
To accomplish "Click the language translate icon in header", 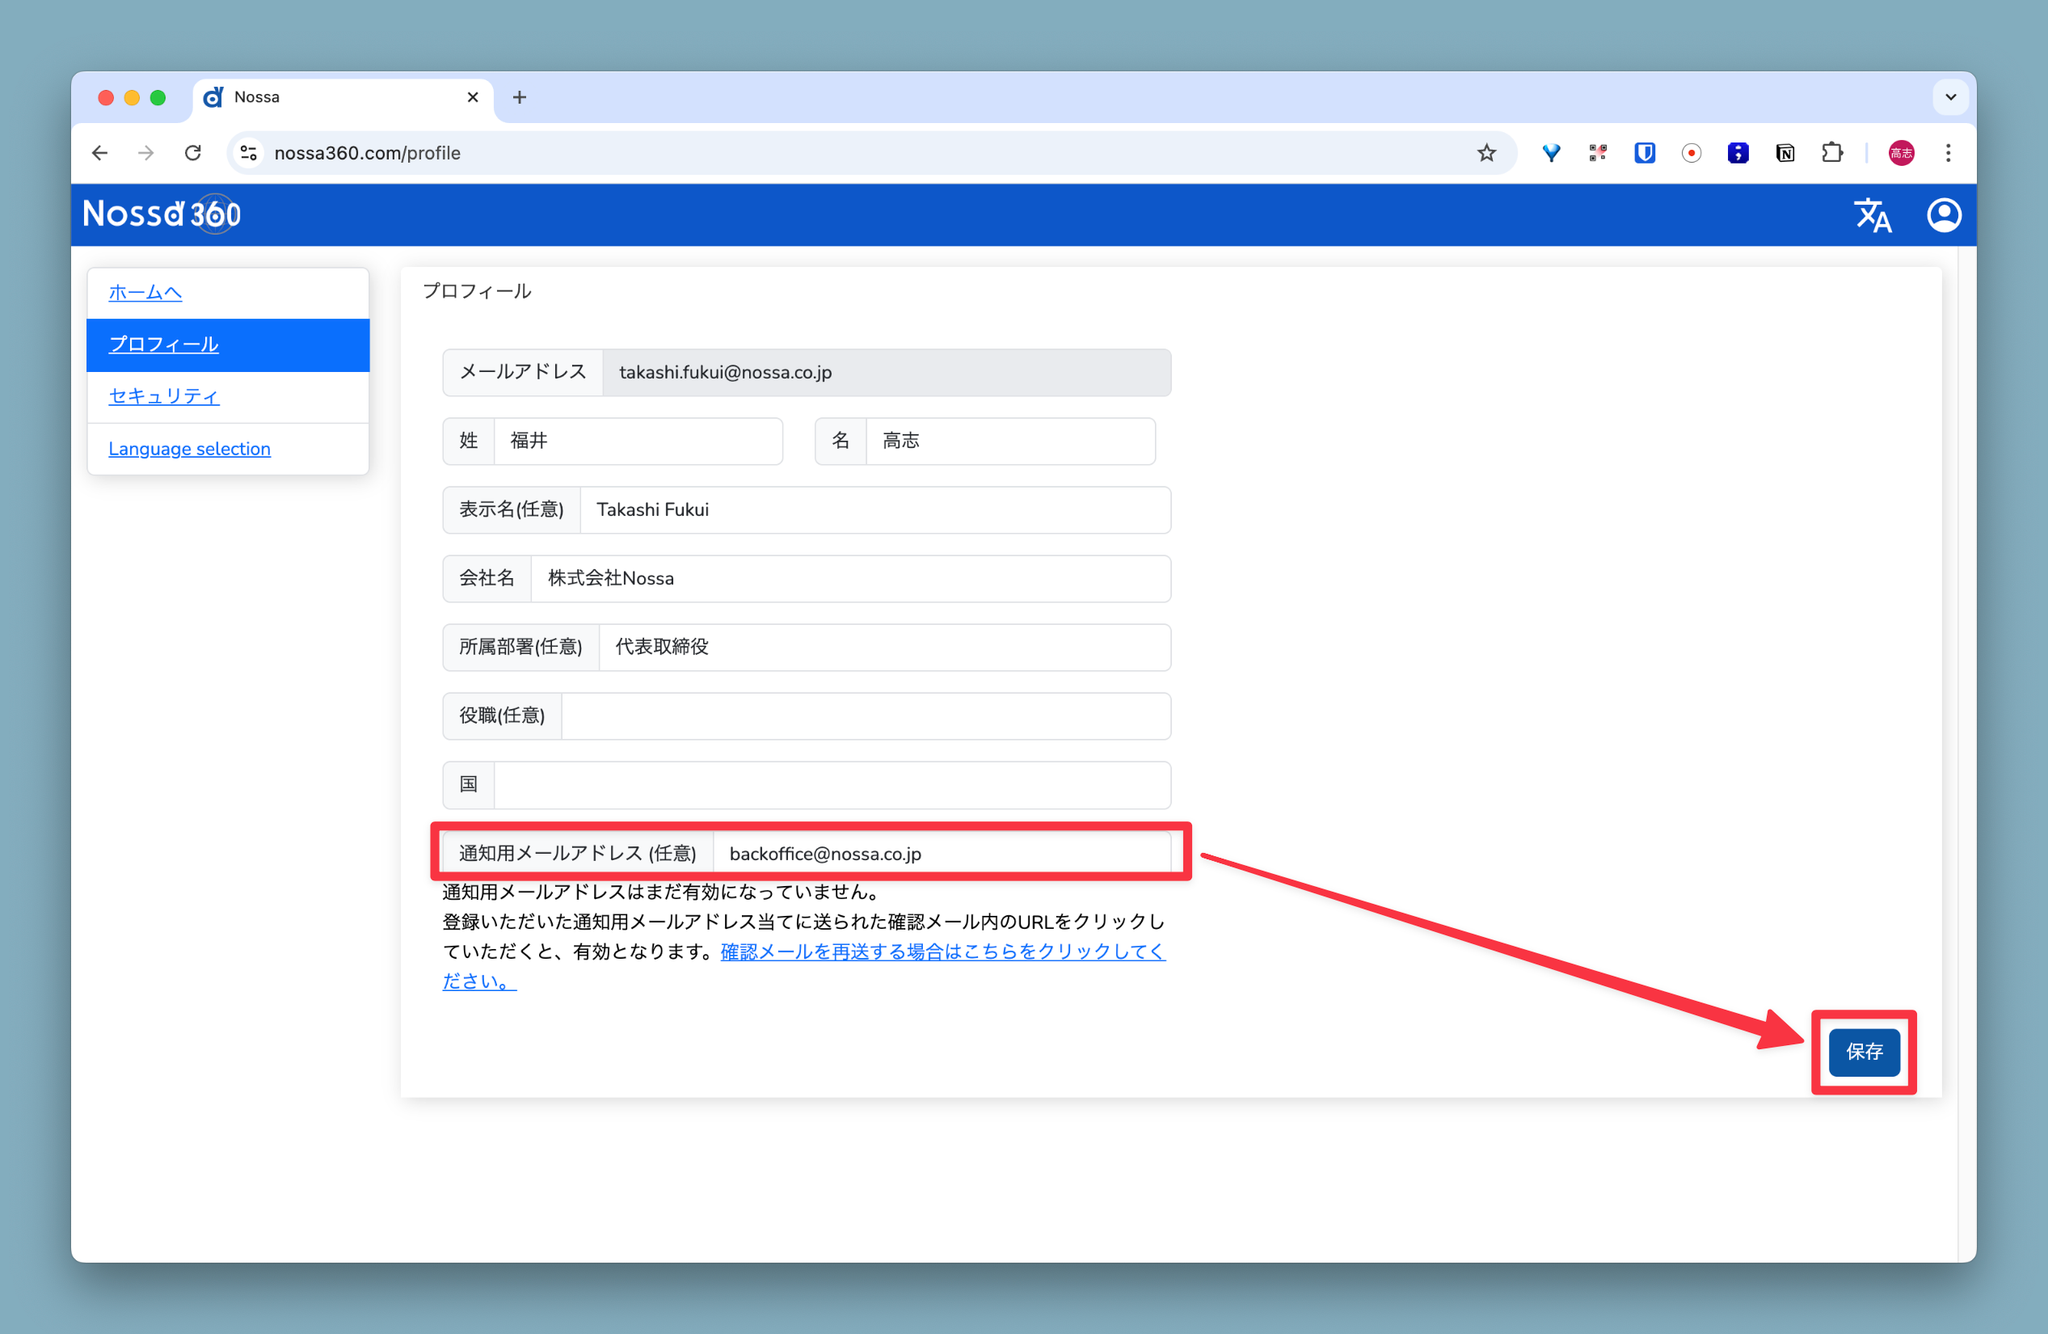I will [x=1872, y=215].
